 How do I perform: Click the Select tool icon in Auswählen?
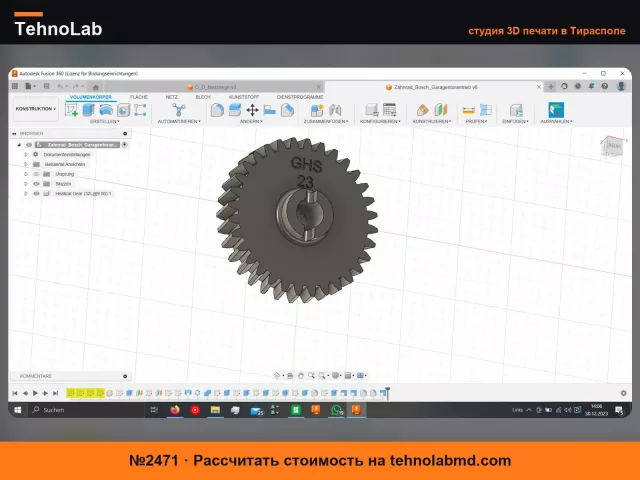tap(556, 110)
